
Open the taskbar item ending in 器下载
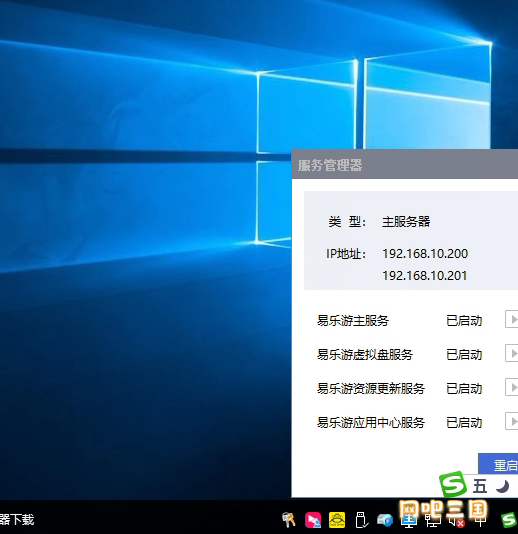(17, 520)
